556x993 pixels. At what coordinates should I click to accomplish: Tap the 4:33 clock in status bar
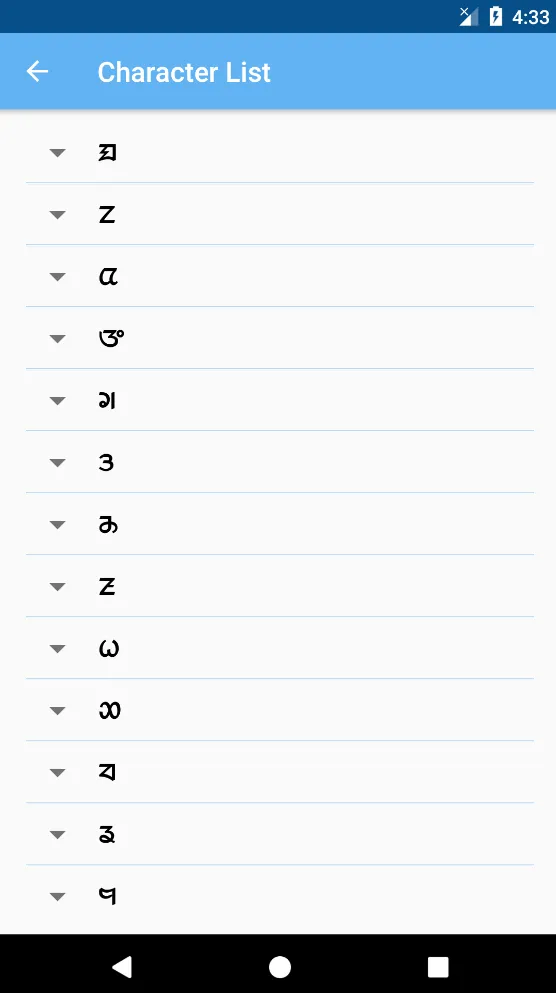(x=531, y=17)
